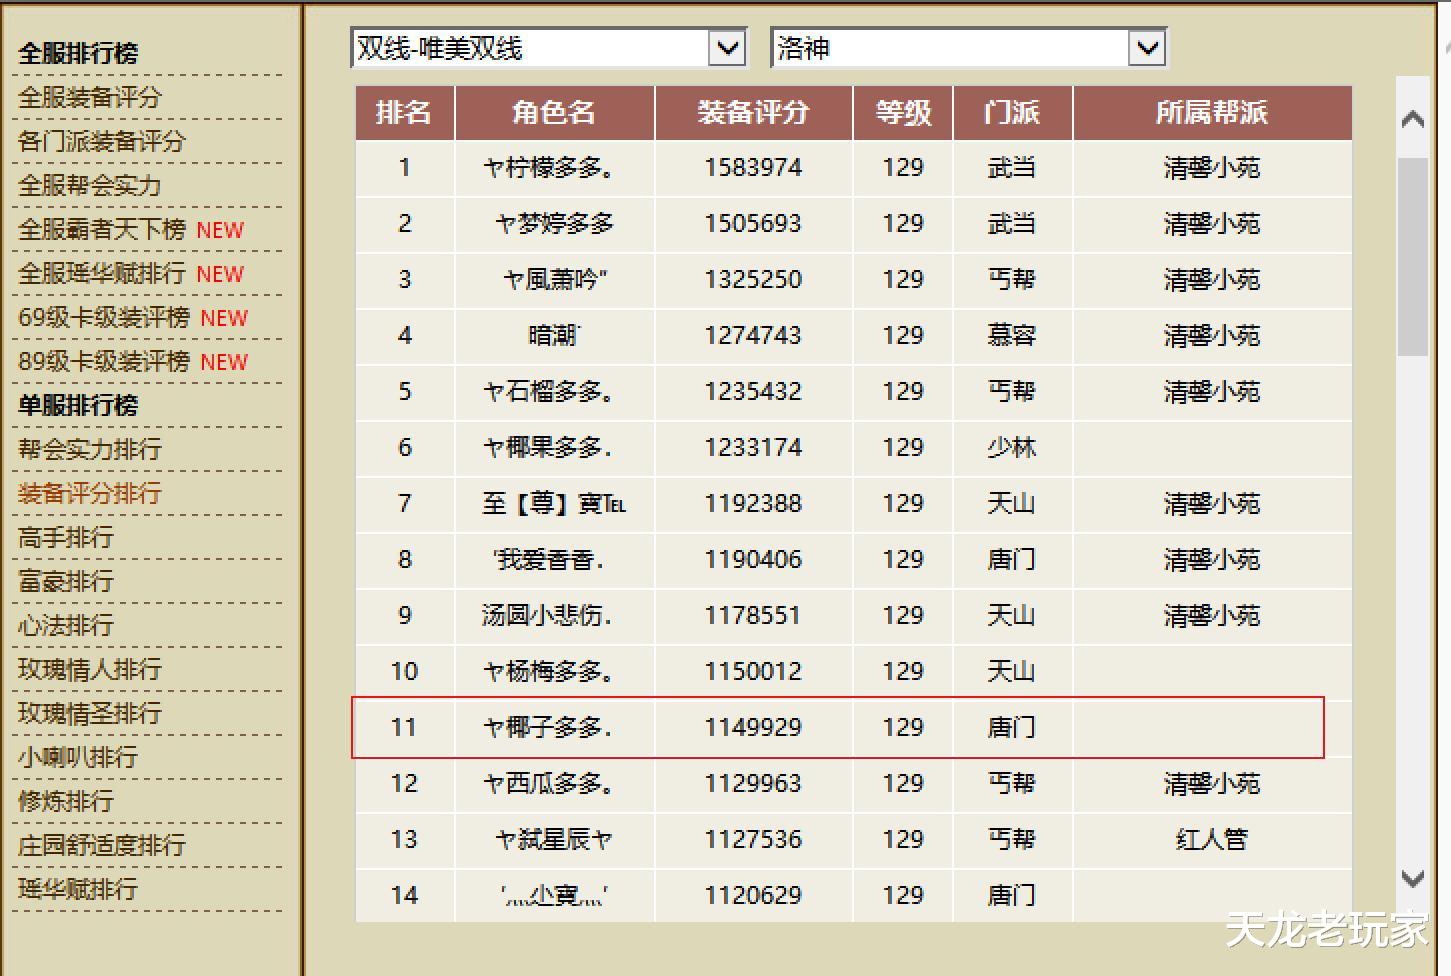Click character name ヤ梦婷多多
Image resolution: width=1451 pixels, height=976 pixels.
click(x=554, y=224)
